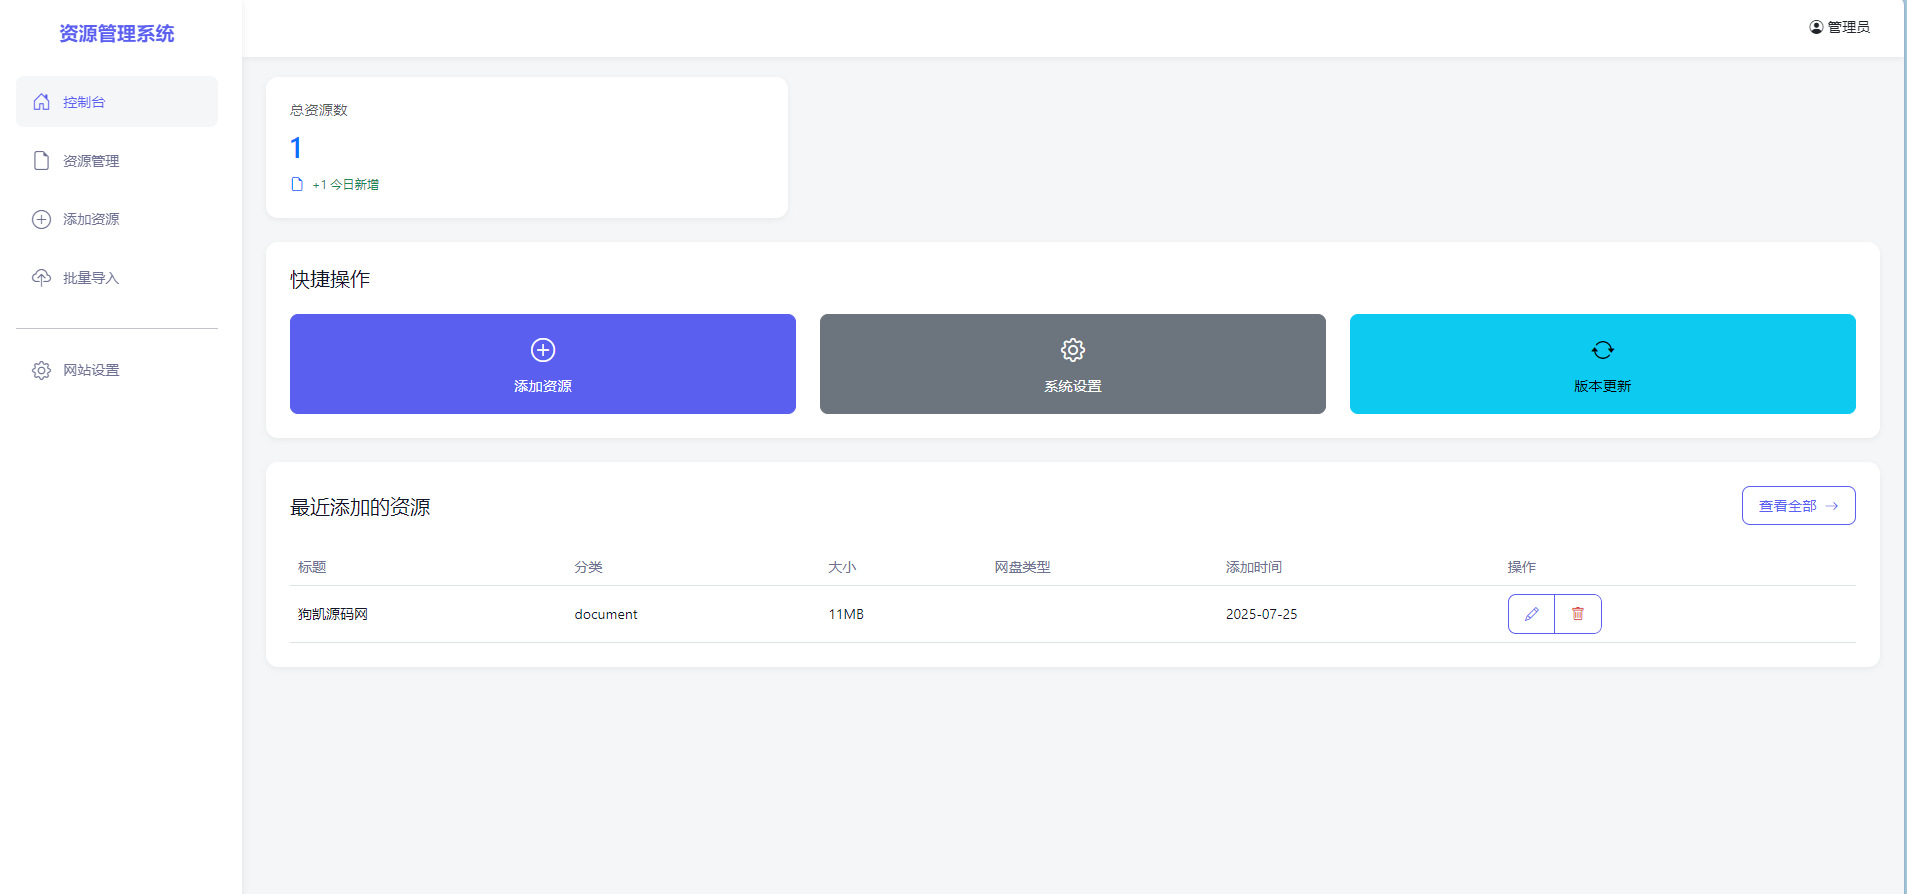This screenshot has height=894, width=1907.
Task: Click the user avatar icon beside 管理员
Action: click(x=1816, y=27)
